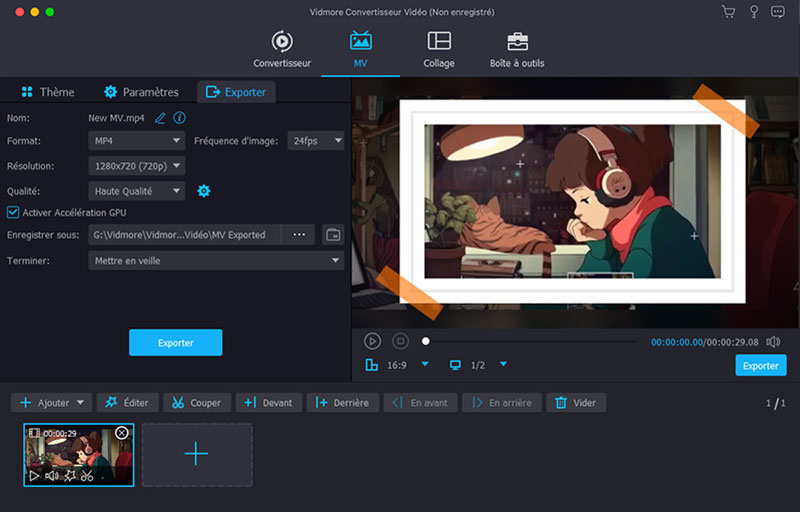Click the Exporter button under preview
This screenshot has width=800, height=512.
761,366
